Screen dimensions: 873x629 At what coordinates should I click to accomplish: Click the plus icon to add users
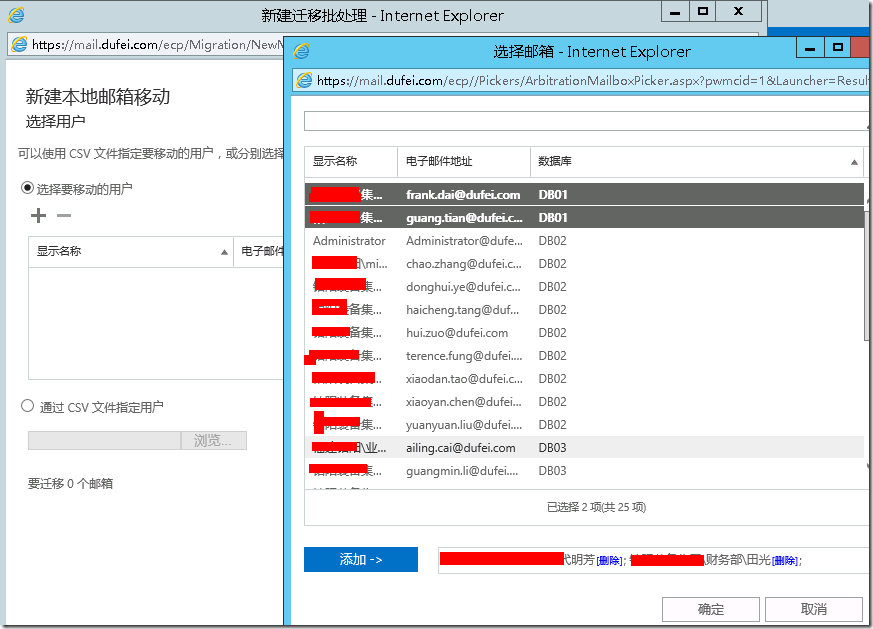click(38, 215)
